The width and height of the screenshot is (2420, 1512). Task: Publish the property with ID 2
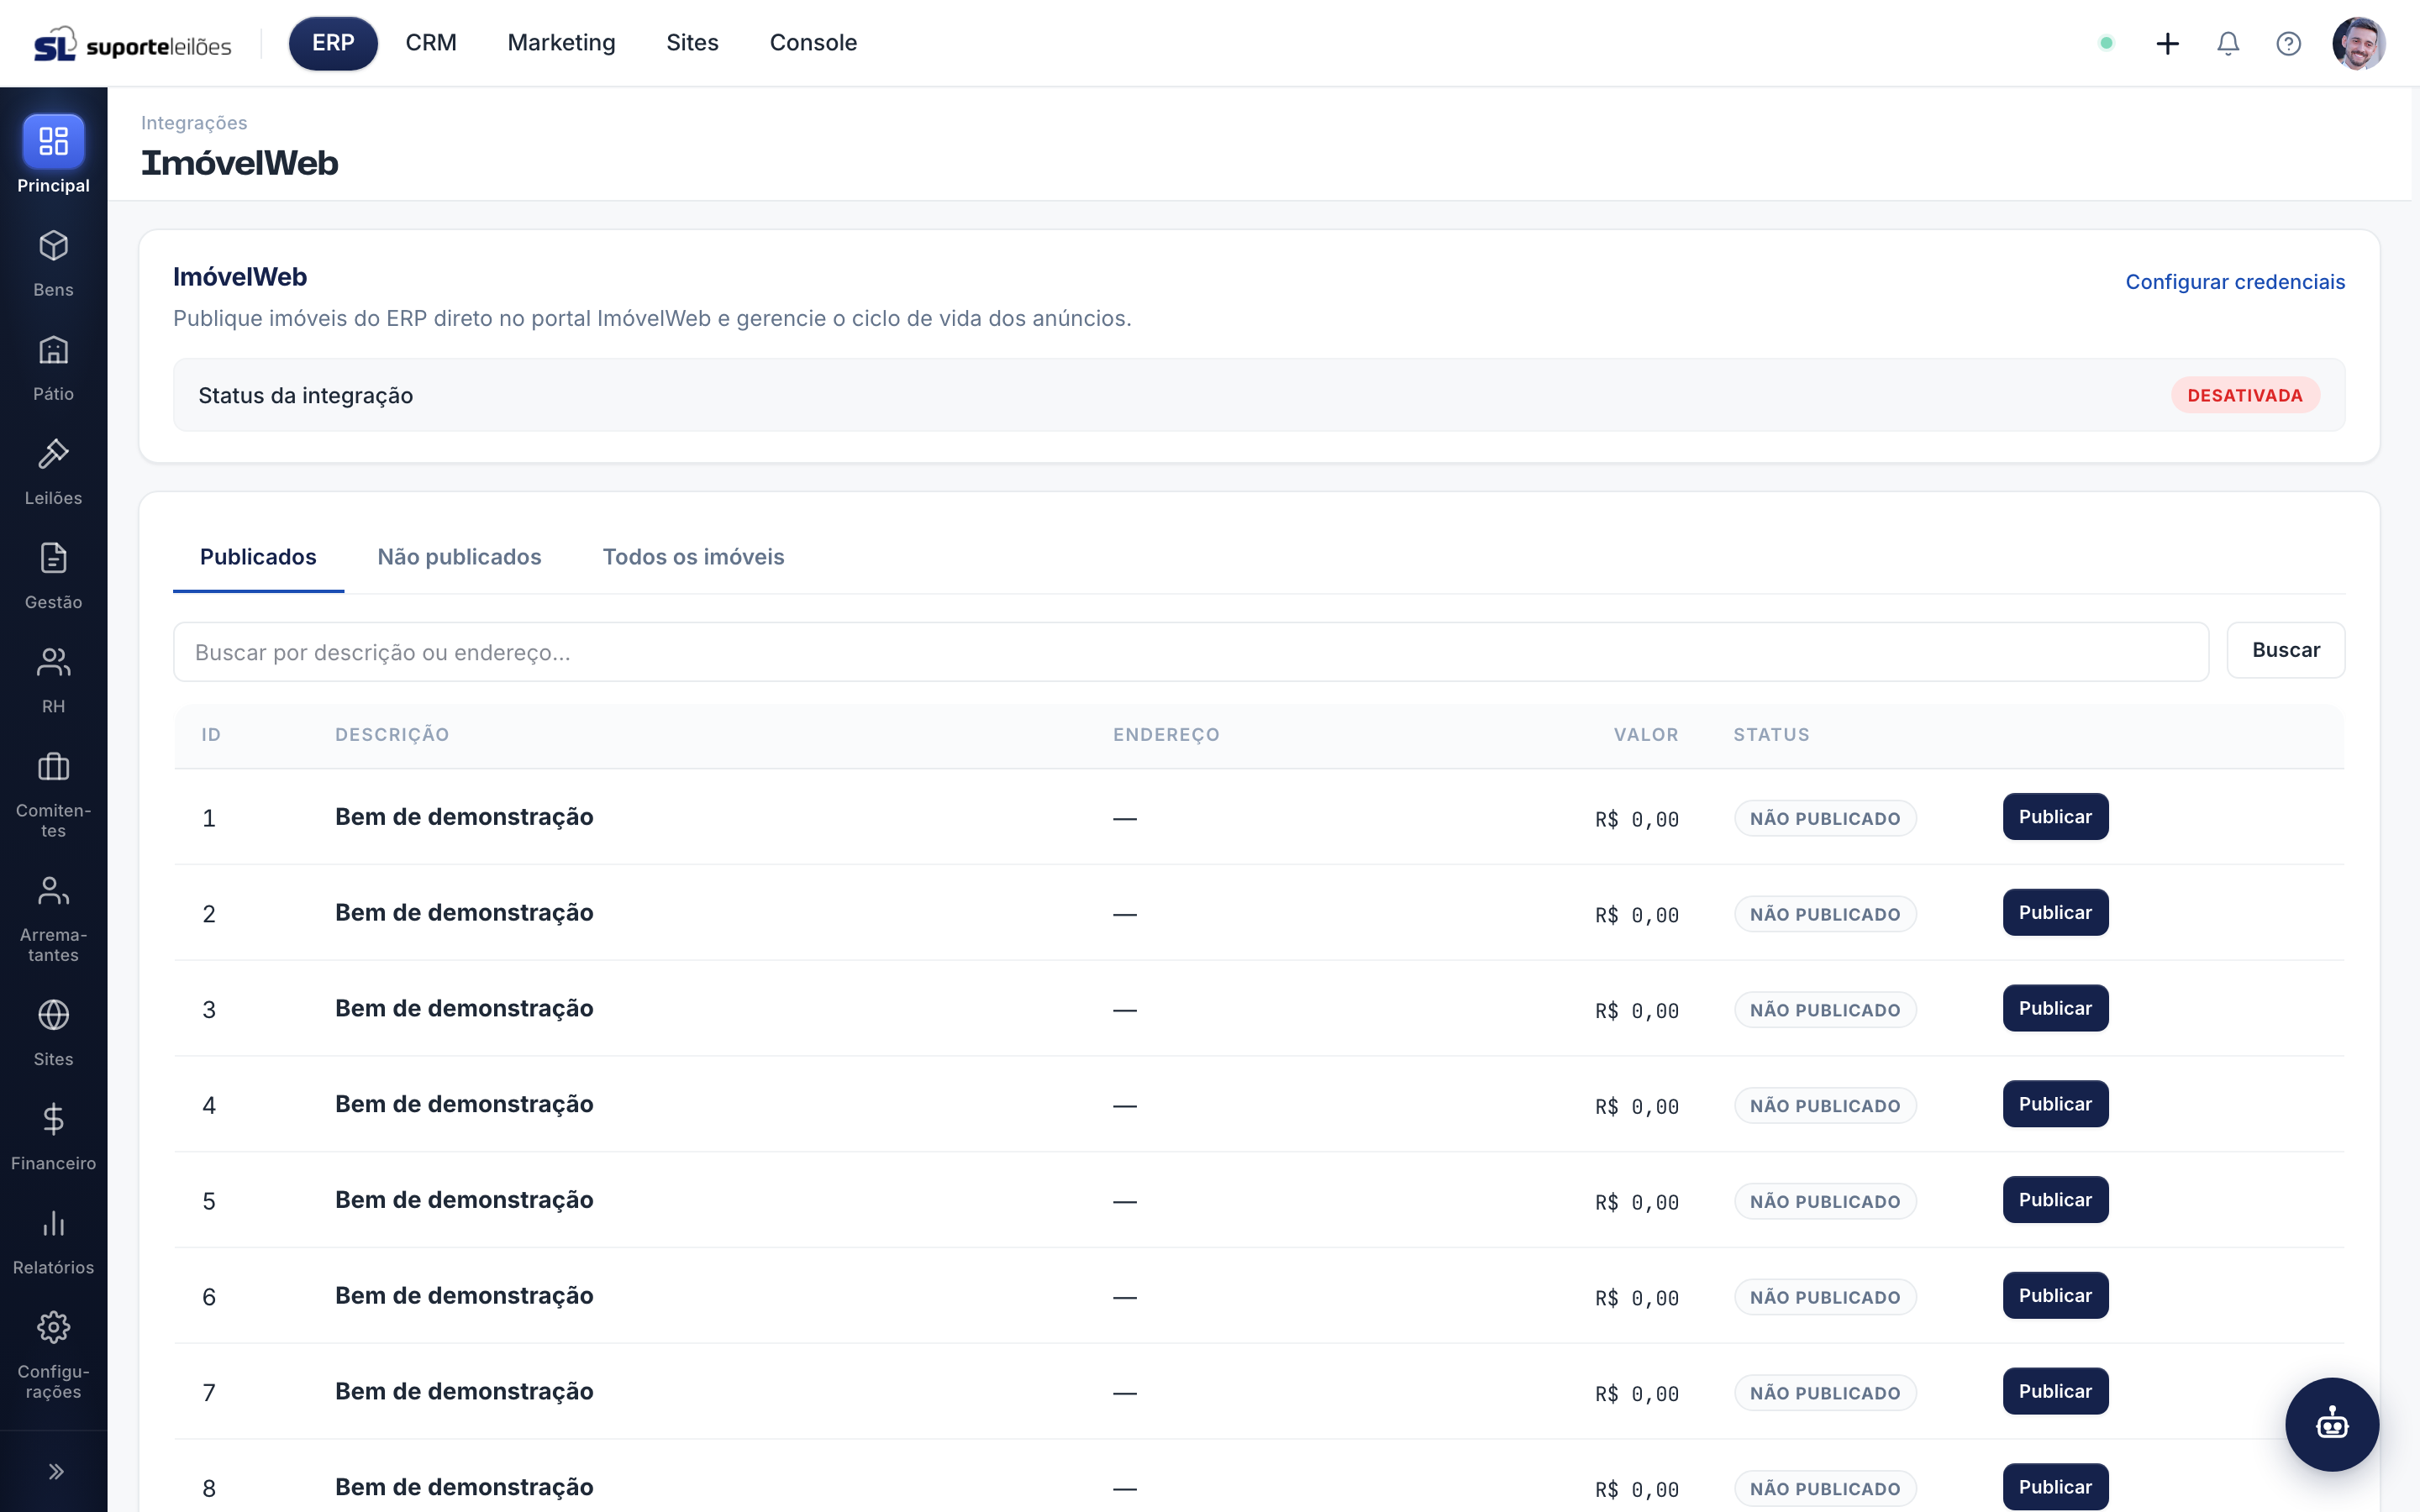pos(2055,913)
